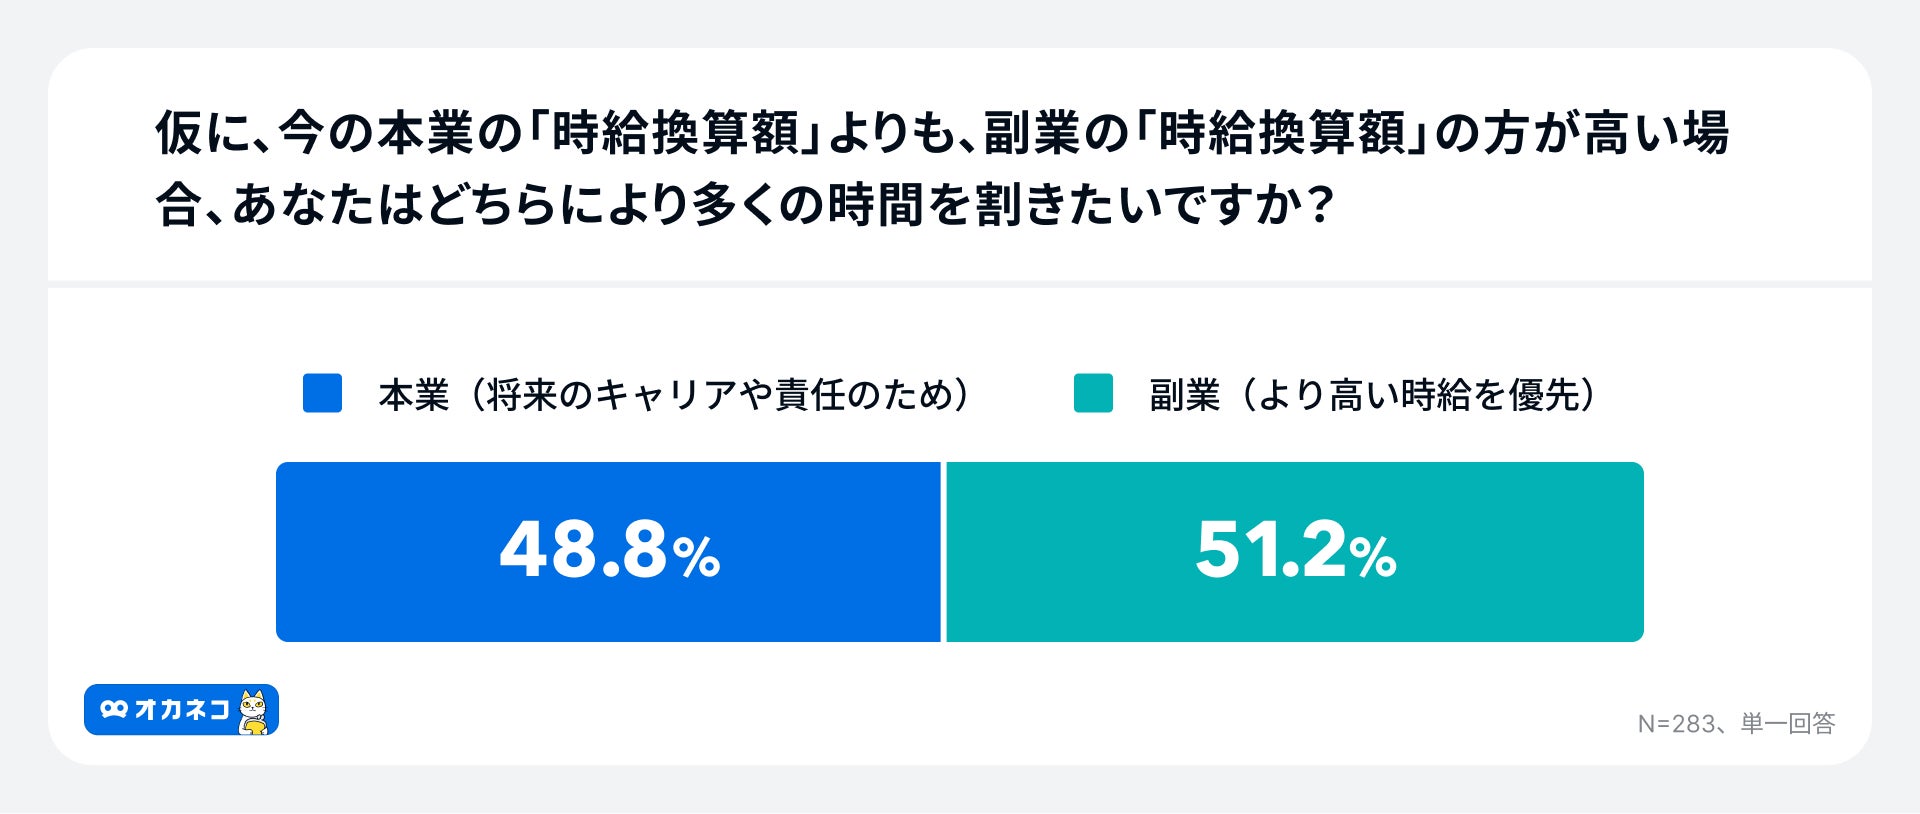The height and width of the screenshot is (814, 1920).
Task: Click the オカネコ logo text
Action: click(182, 710)
